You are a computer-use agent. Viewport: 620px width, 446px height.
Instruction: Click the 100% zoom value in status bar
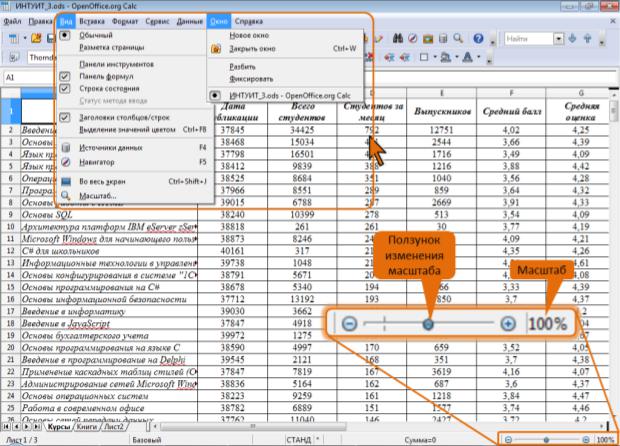(x=605, y=440)
